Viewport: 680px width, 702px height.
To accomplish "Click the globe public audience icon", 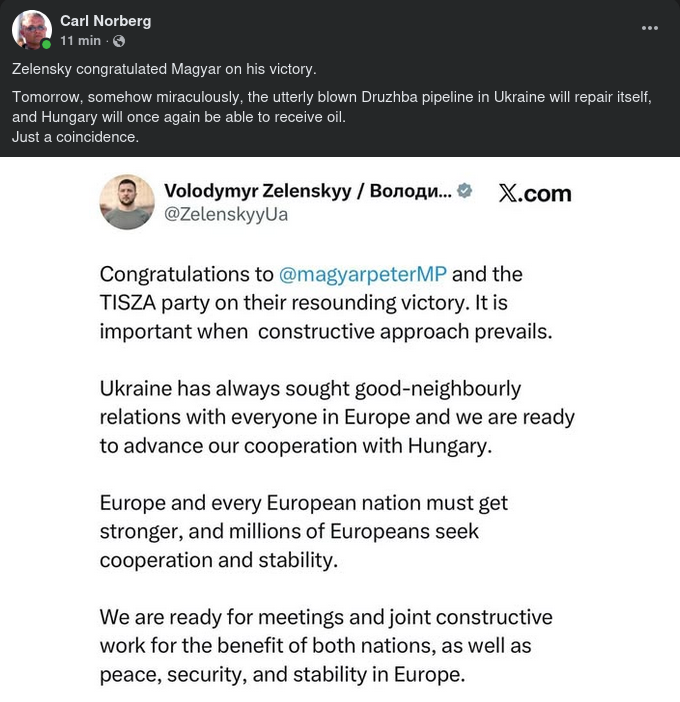I will (x=120, y=41).
